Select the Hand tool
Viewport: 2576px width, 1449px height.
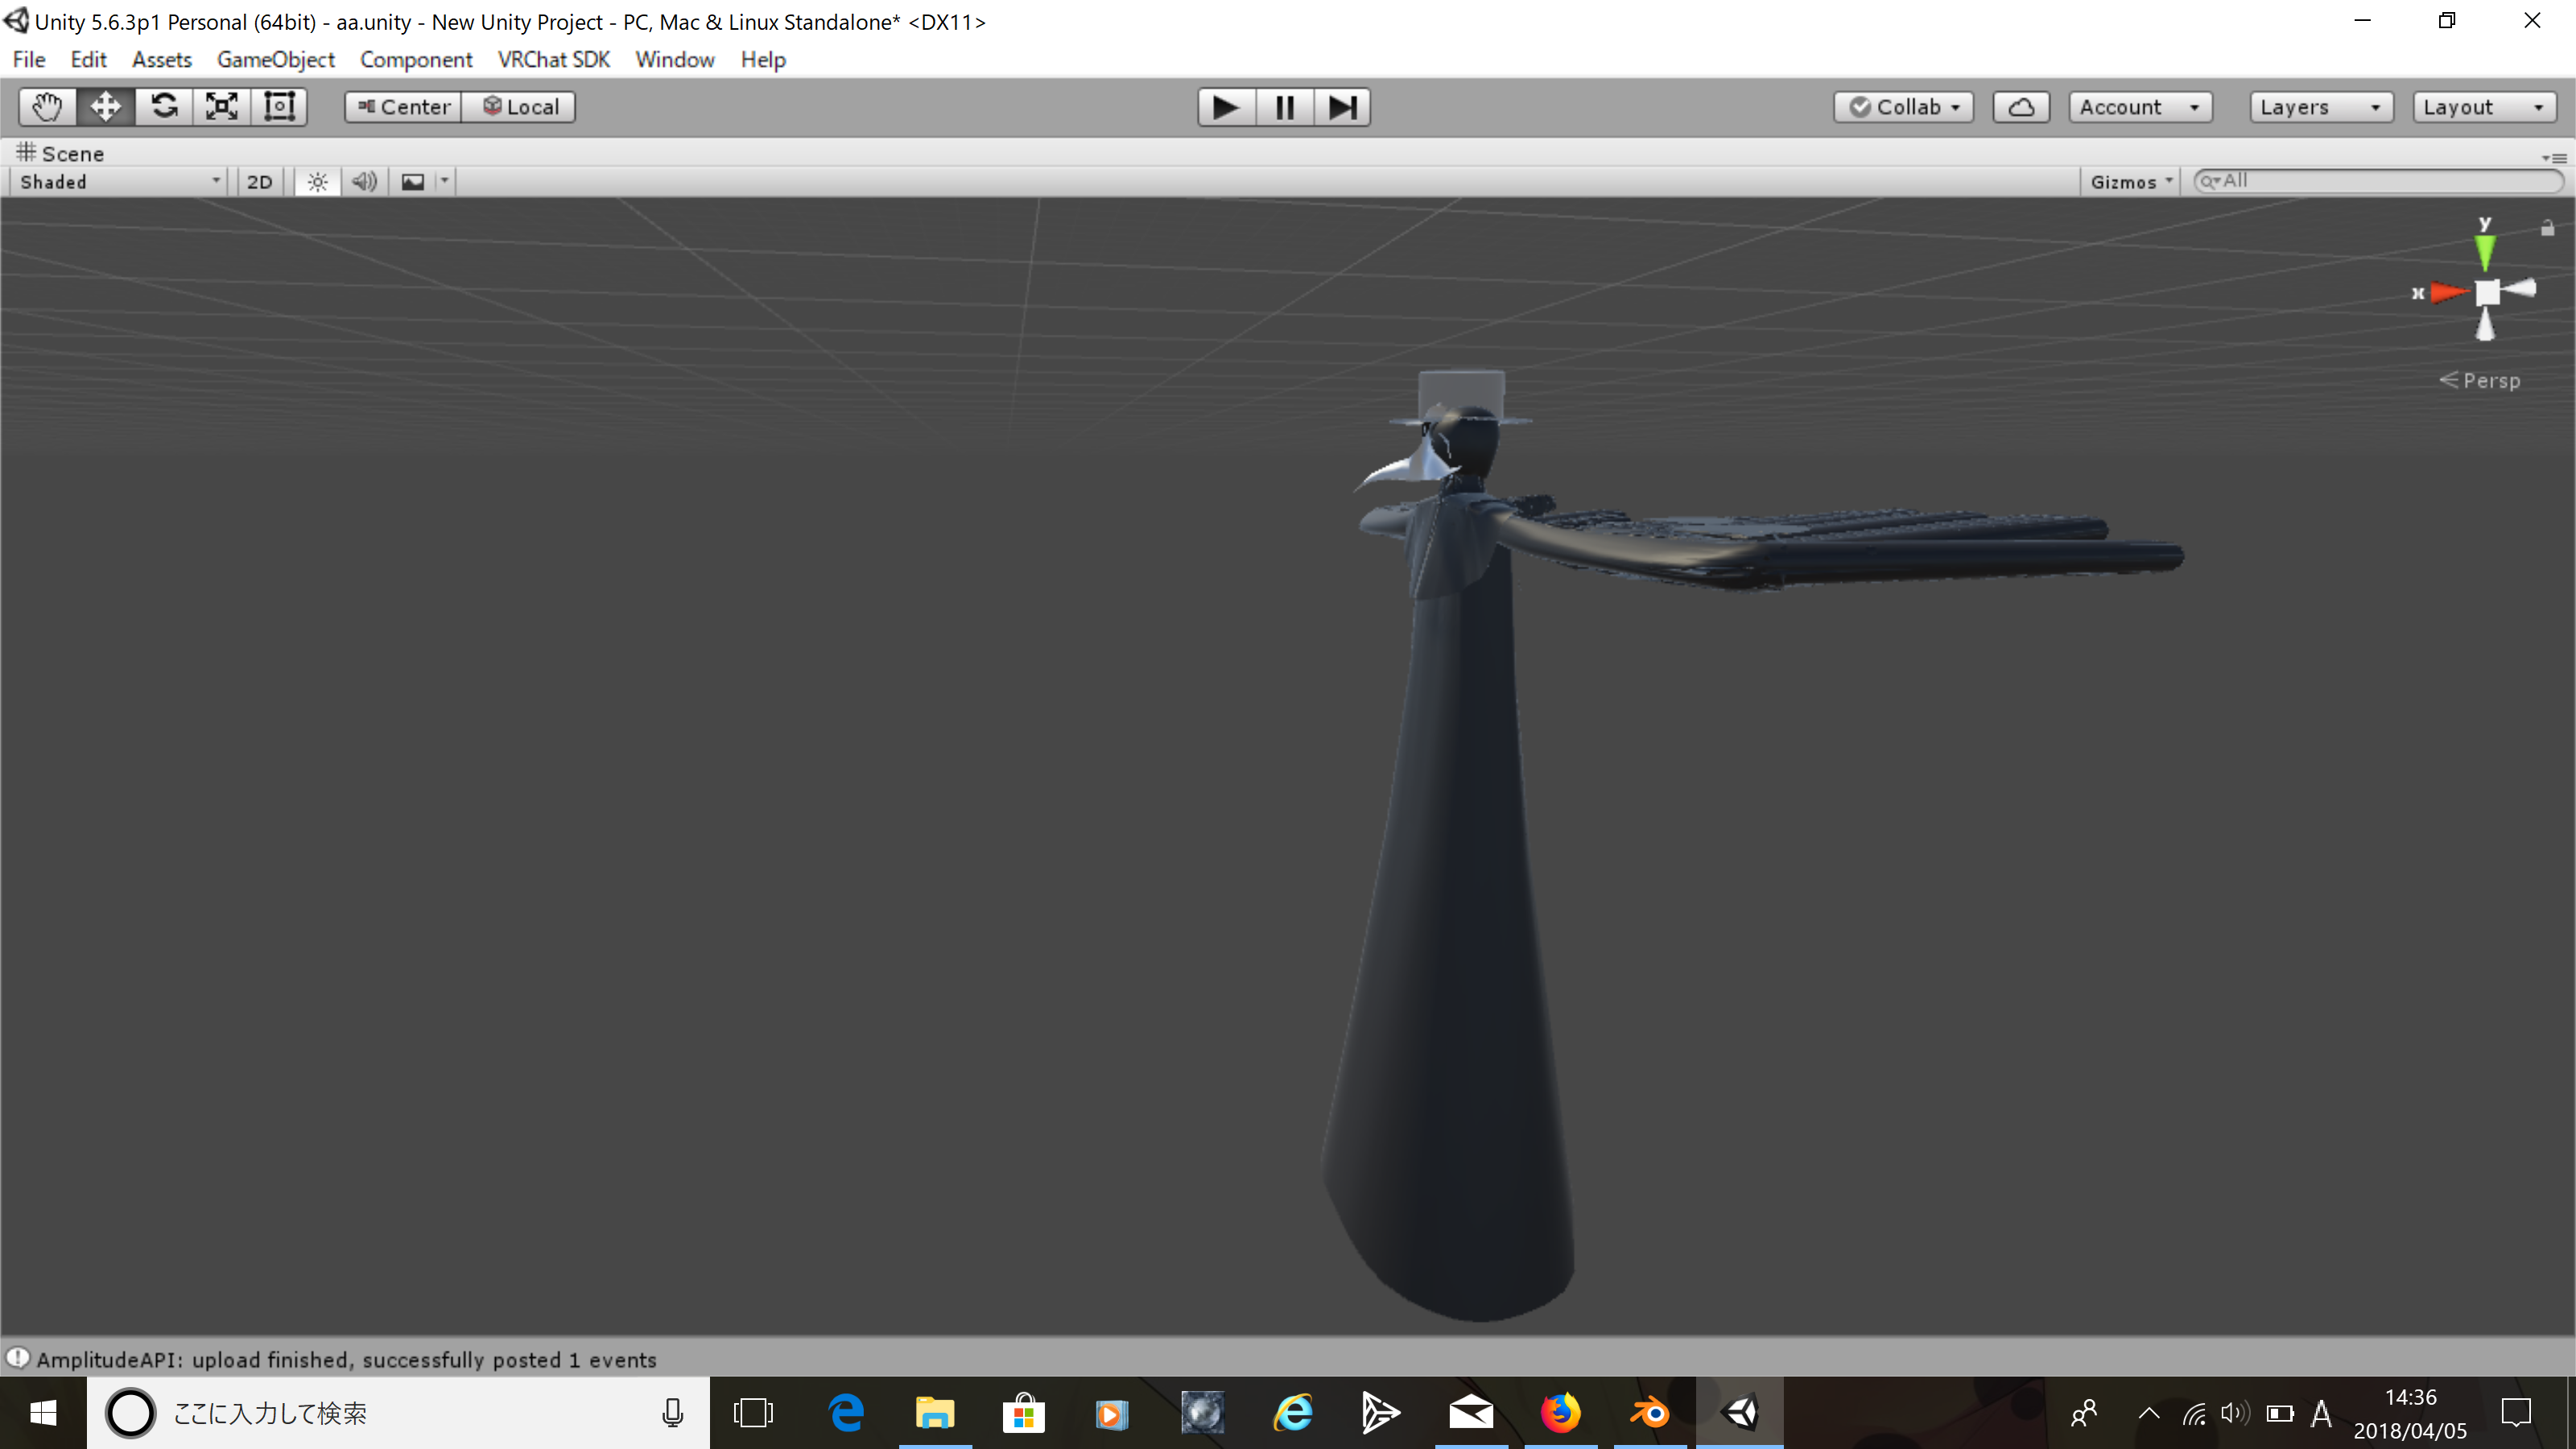[47, 107]
